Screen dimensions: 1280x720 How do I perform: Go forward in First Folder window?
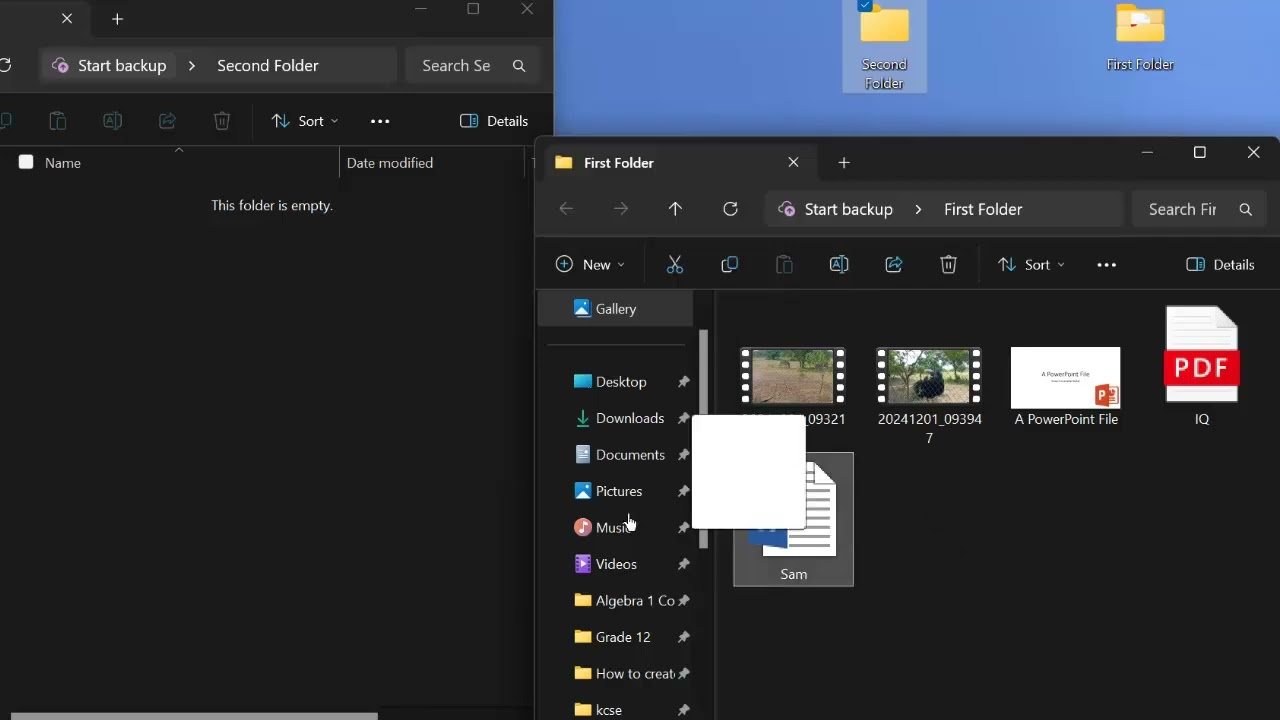(x=621, y=209)
